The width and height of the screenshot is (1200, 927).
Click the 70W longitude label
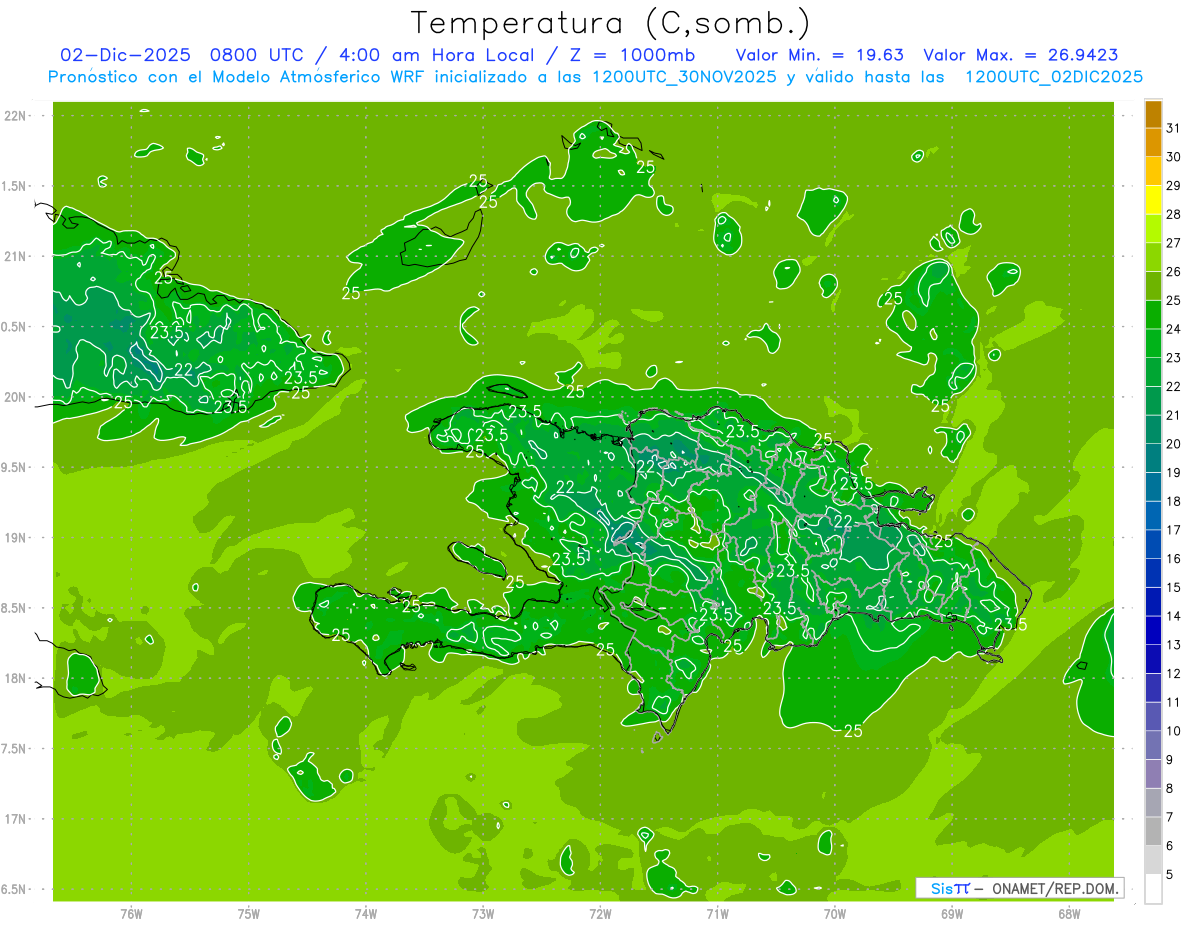(835, 914)
